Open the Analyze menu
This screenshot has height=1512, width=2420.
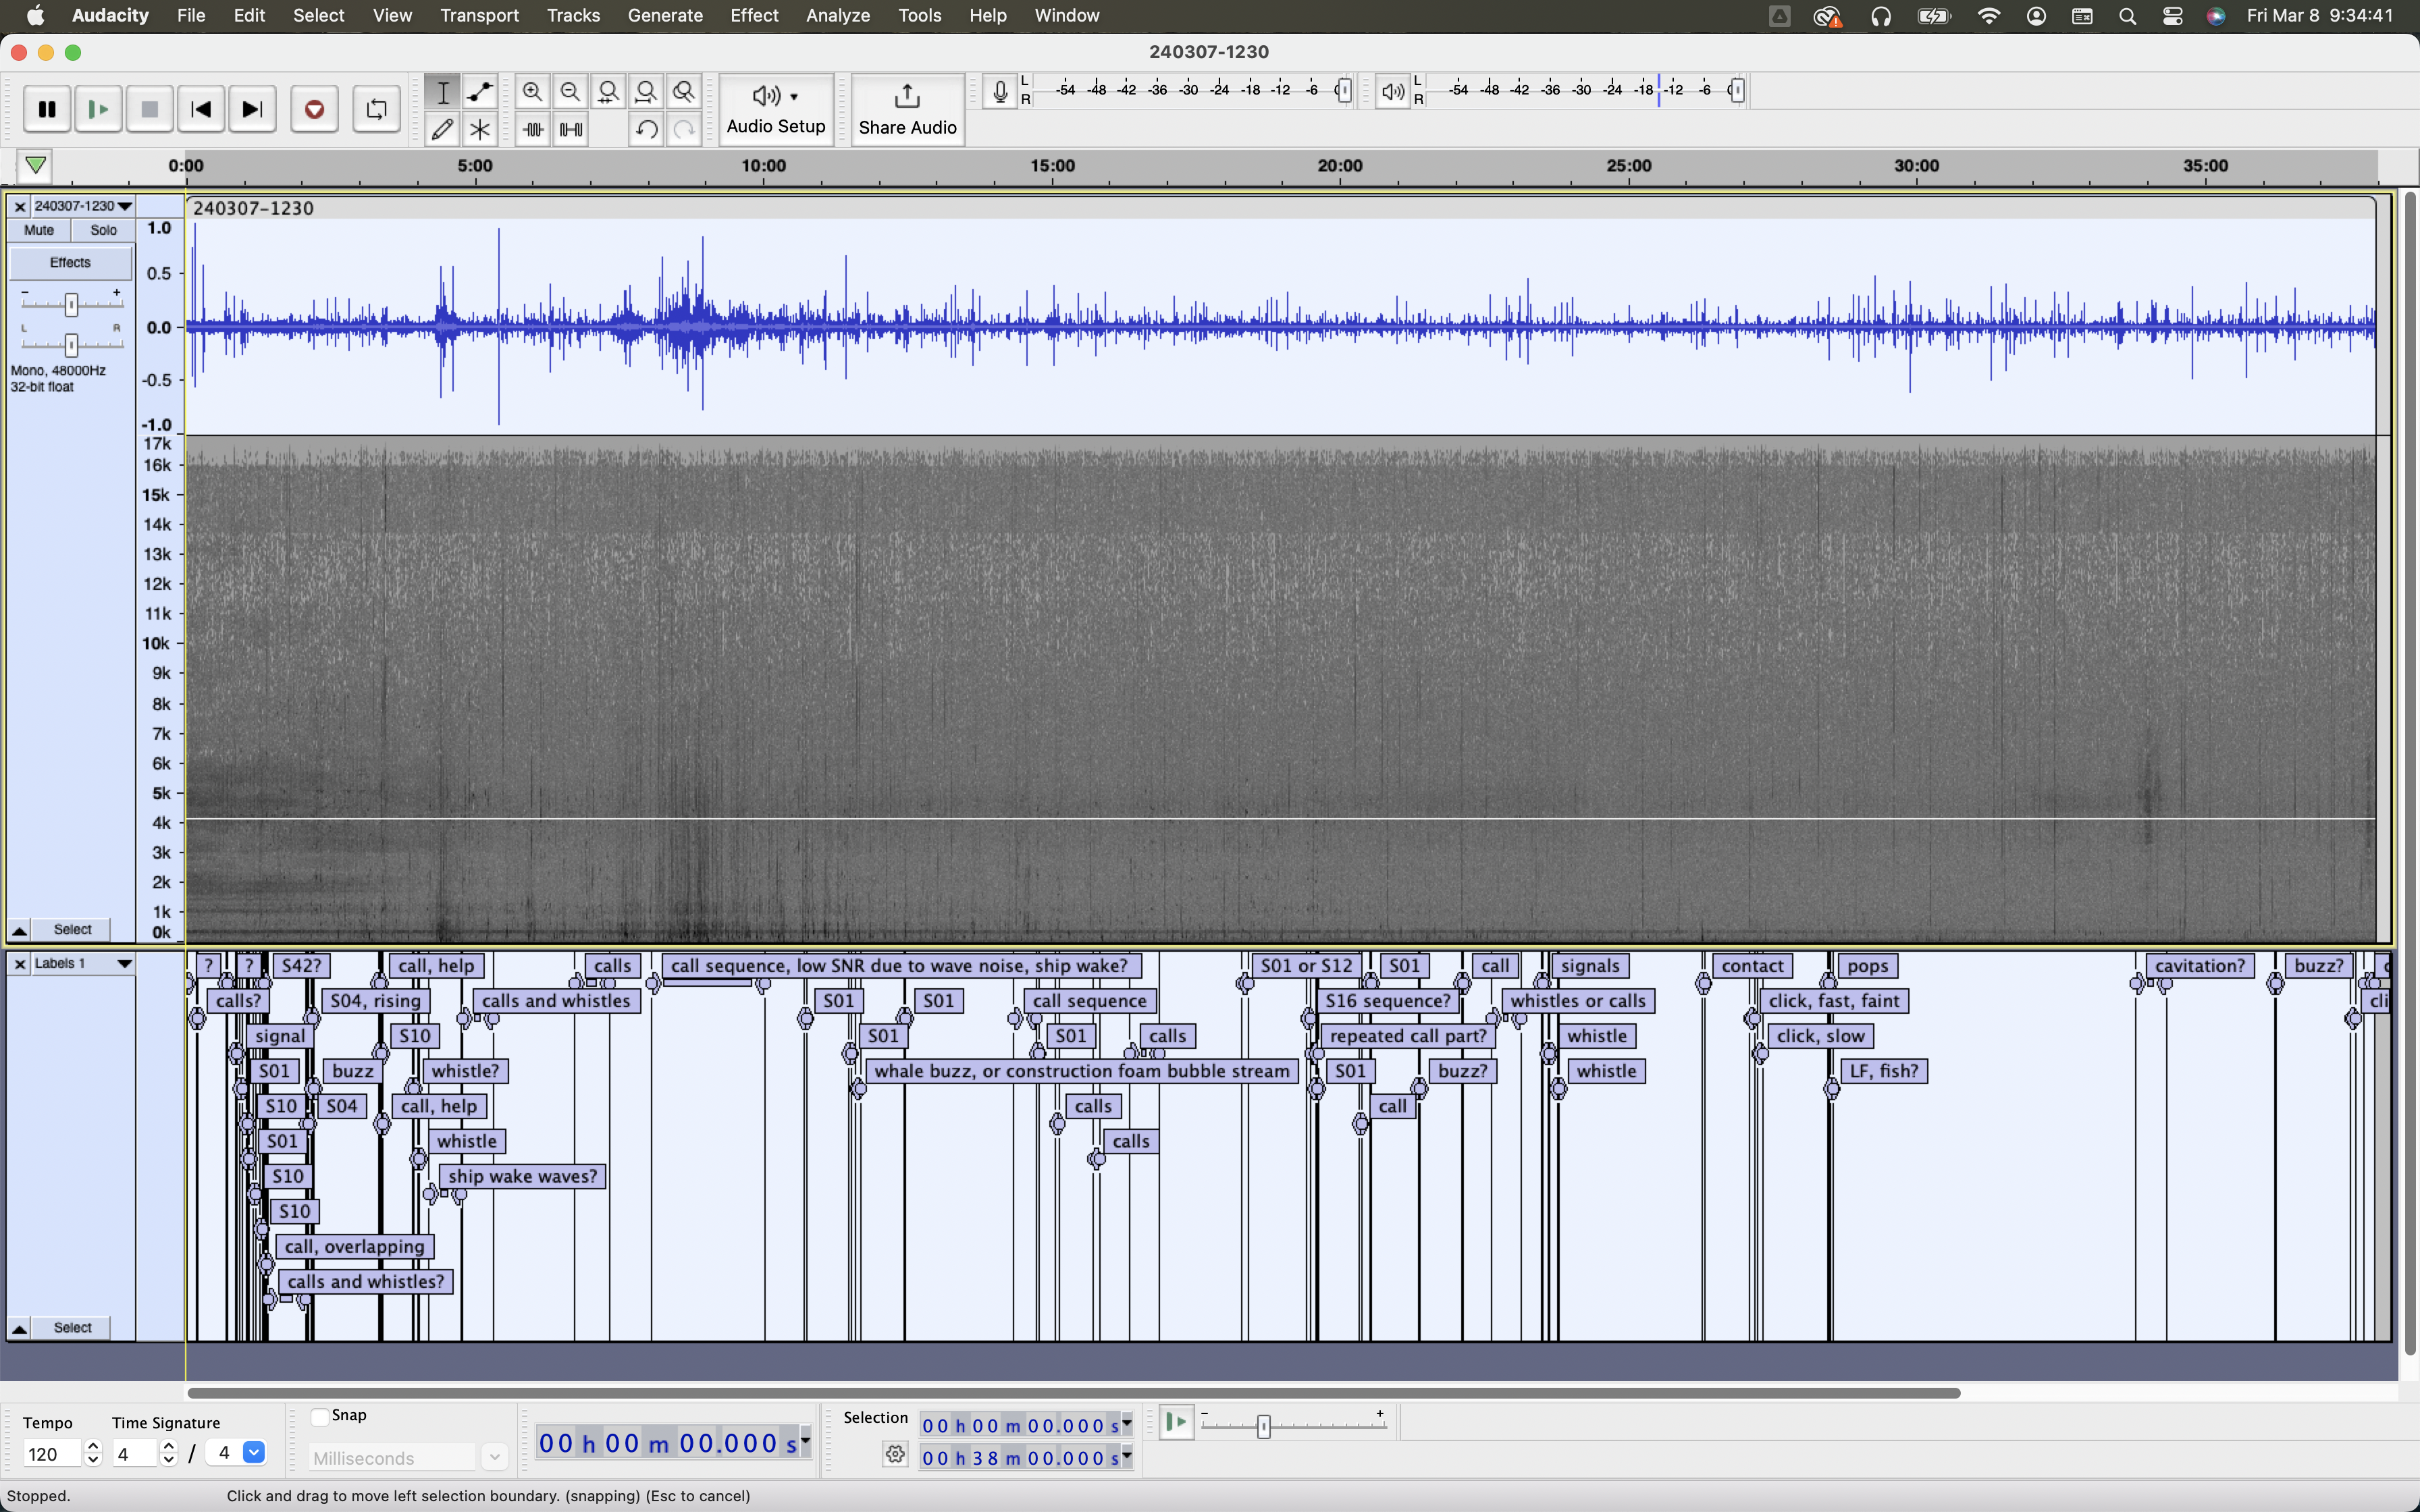coord(837,15)
